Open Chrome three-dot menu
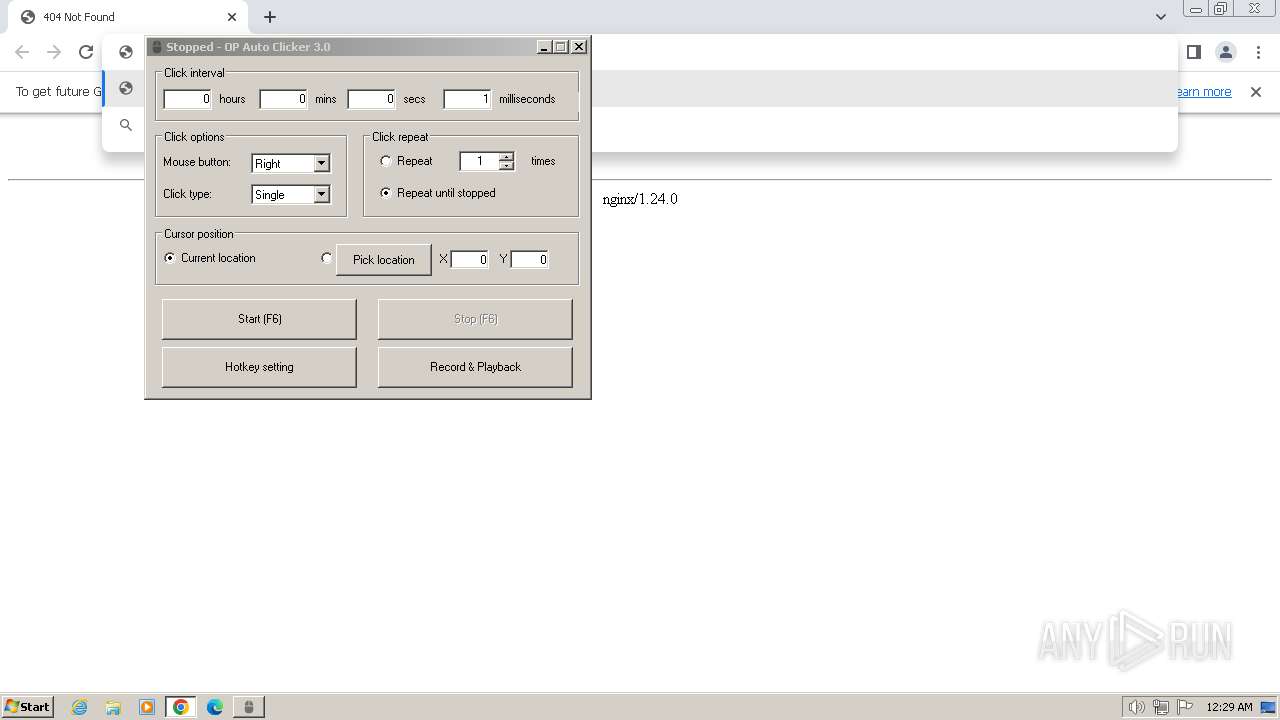 (x=1258, y=52)
